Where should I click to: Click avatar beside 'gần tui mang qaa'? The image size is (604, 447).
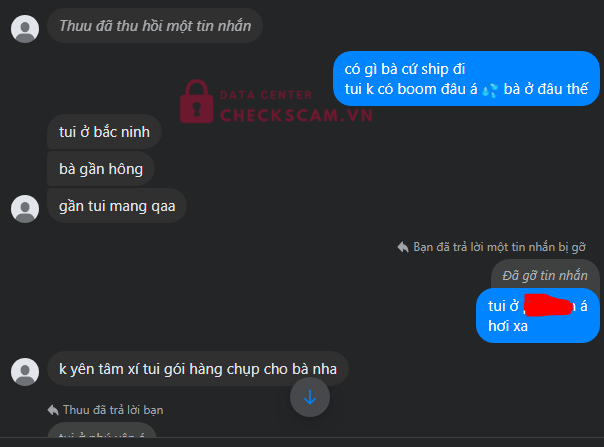pos(25,208)
